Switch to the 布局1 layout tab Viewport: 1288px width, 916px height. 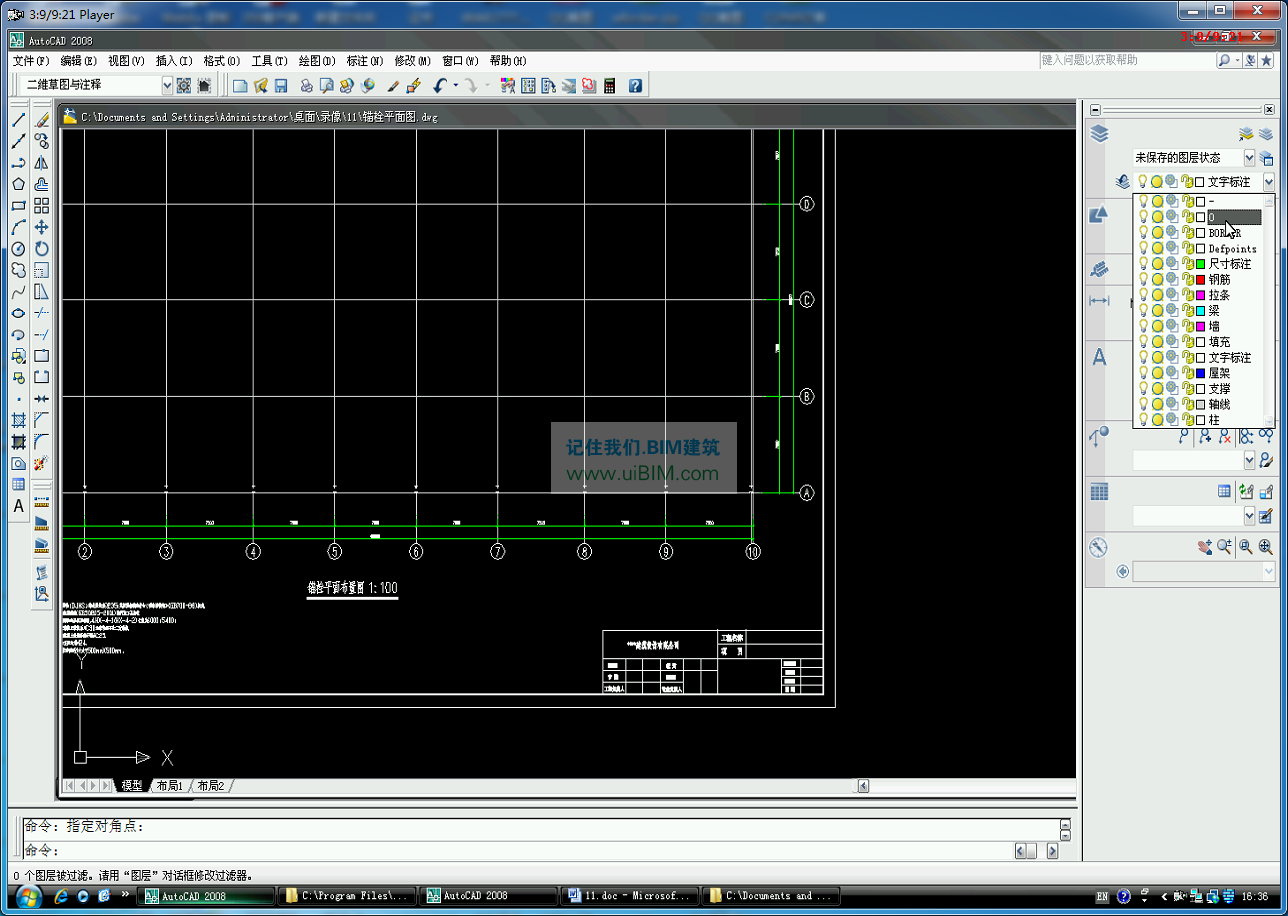pos(169,786)
